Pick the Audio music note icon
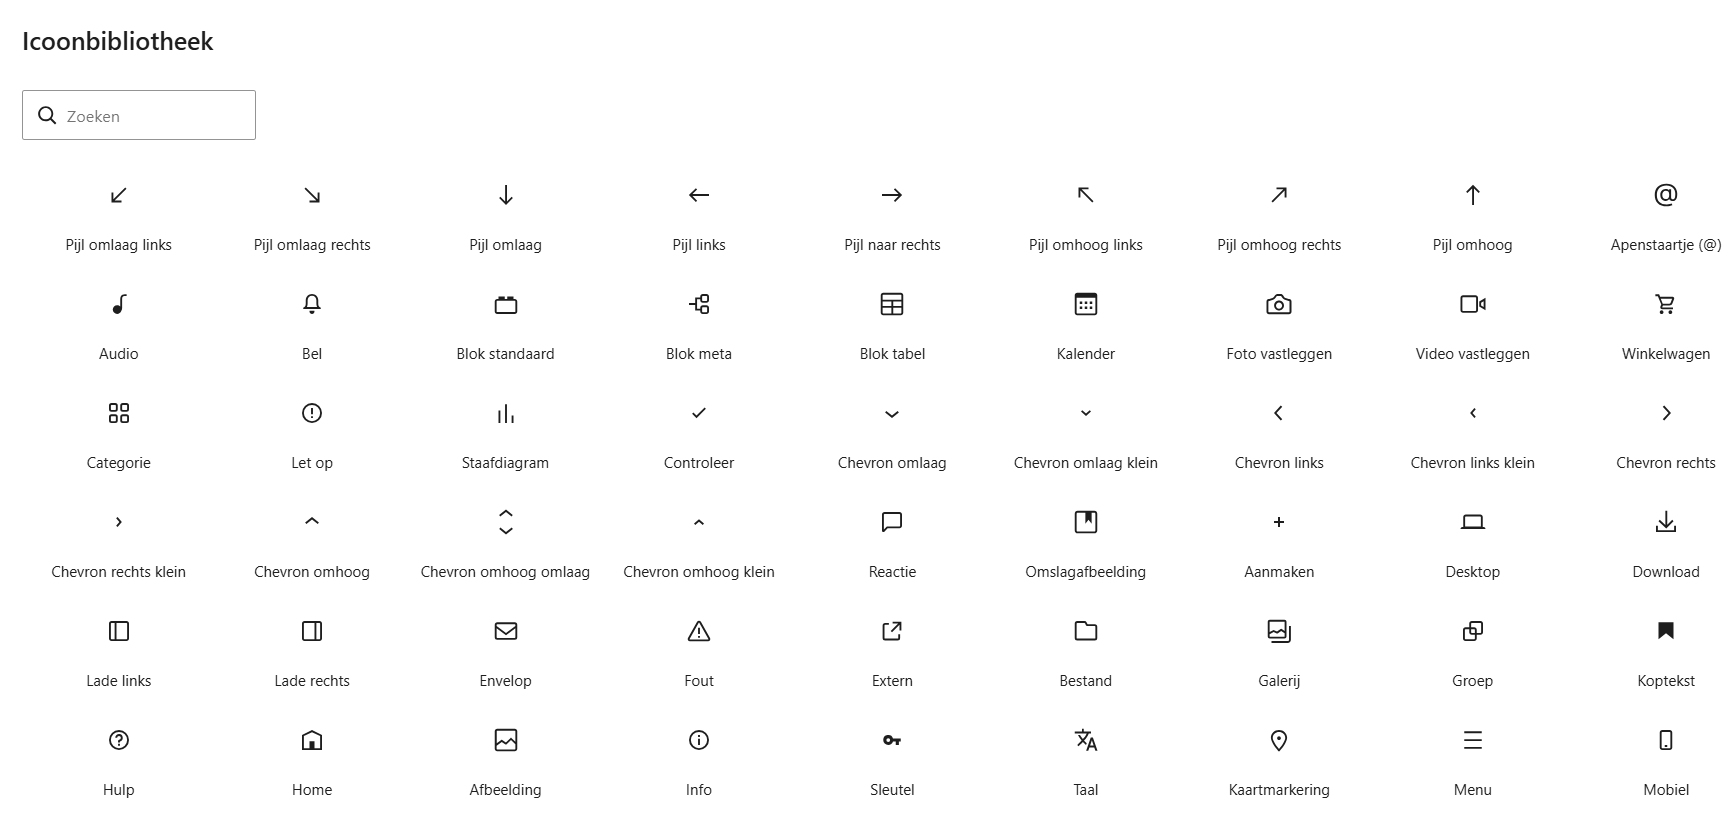This screenshot has height=826, width=1736. coord(119,304)
